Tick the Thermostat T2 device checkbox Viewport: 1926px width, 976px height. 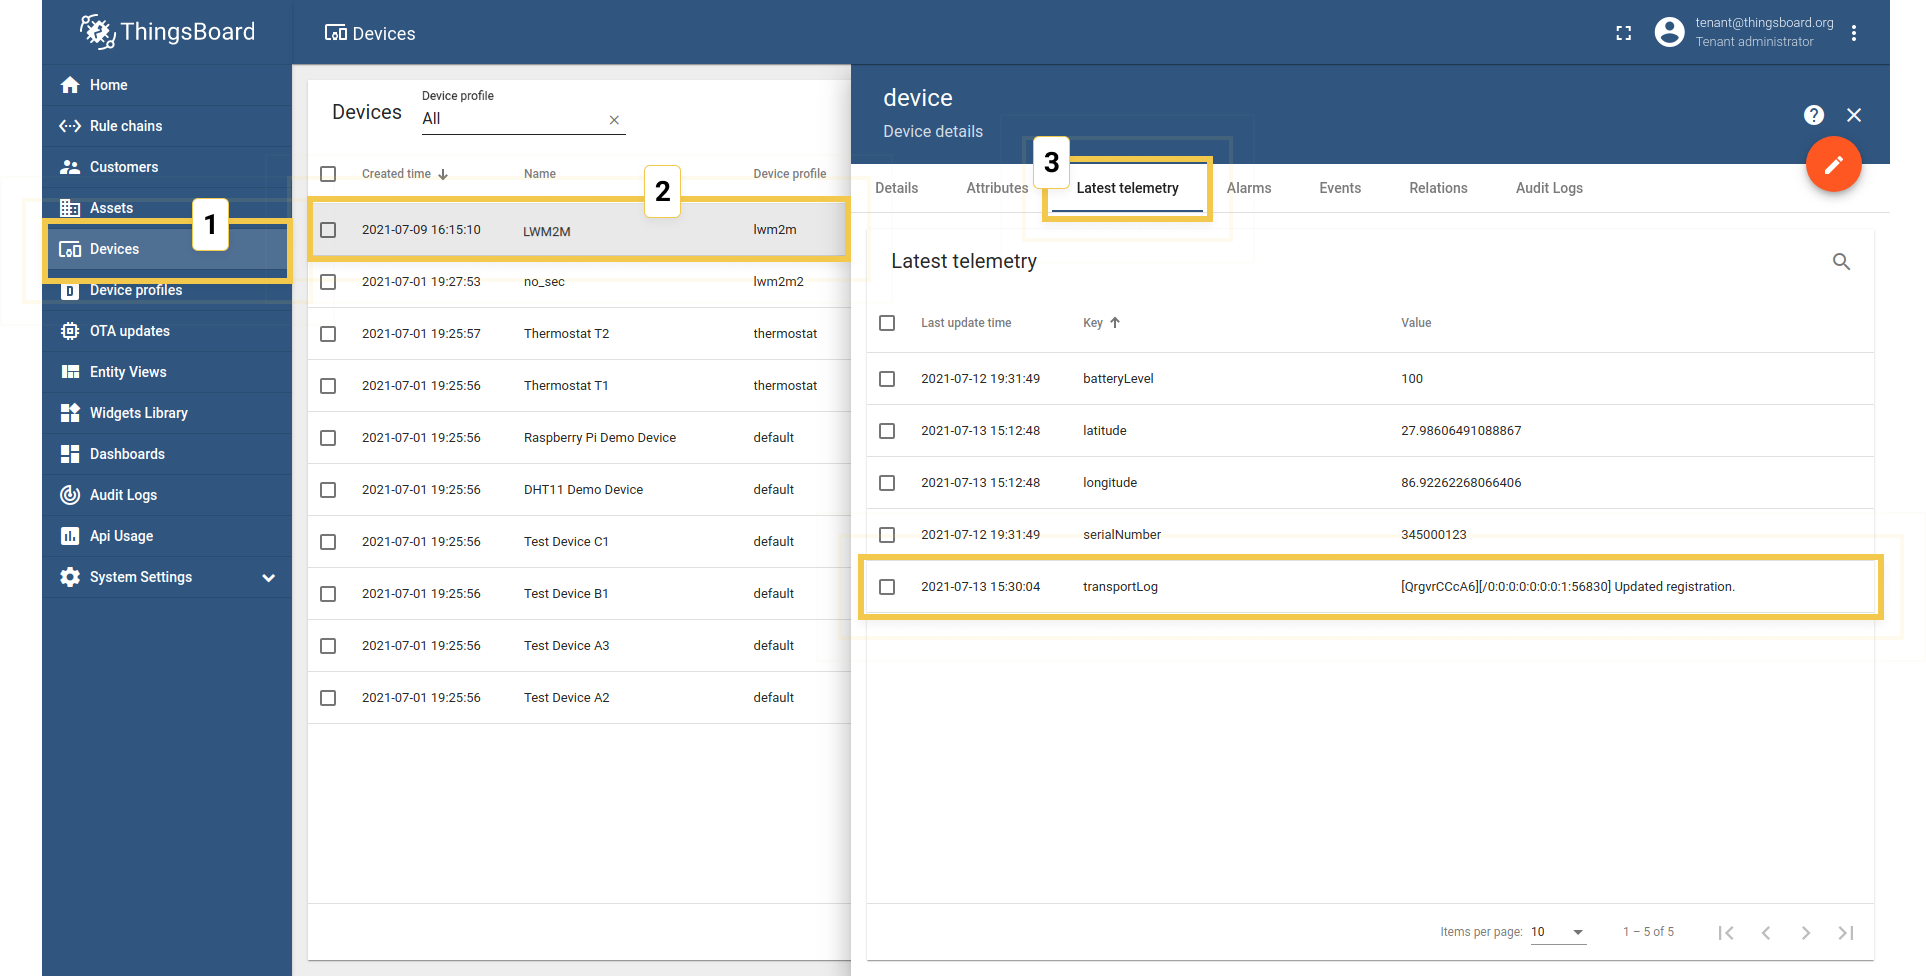pos(328,334)
